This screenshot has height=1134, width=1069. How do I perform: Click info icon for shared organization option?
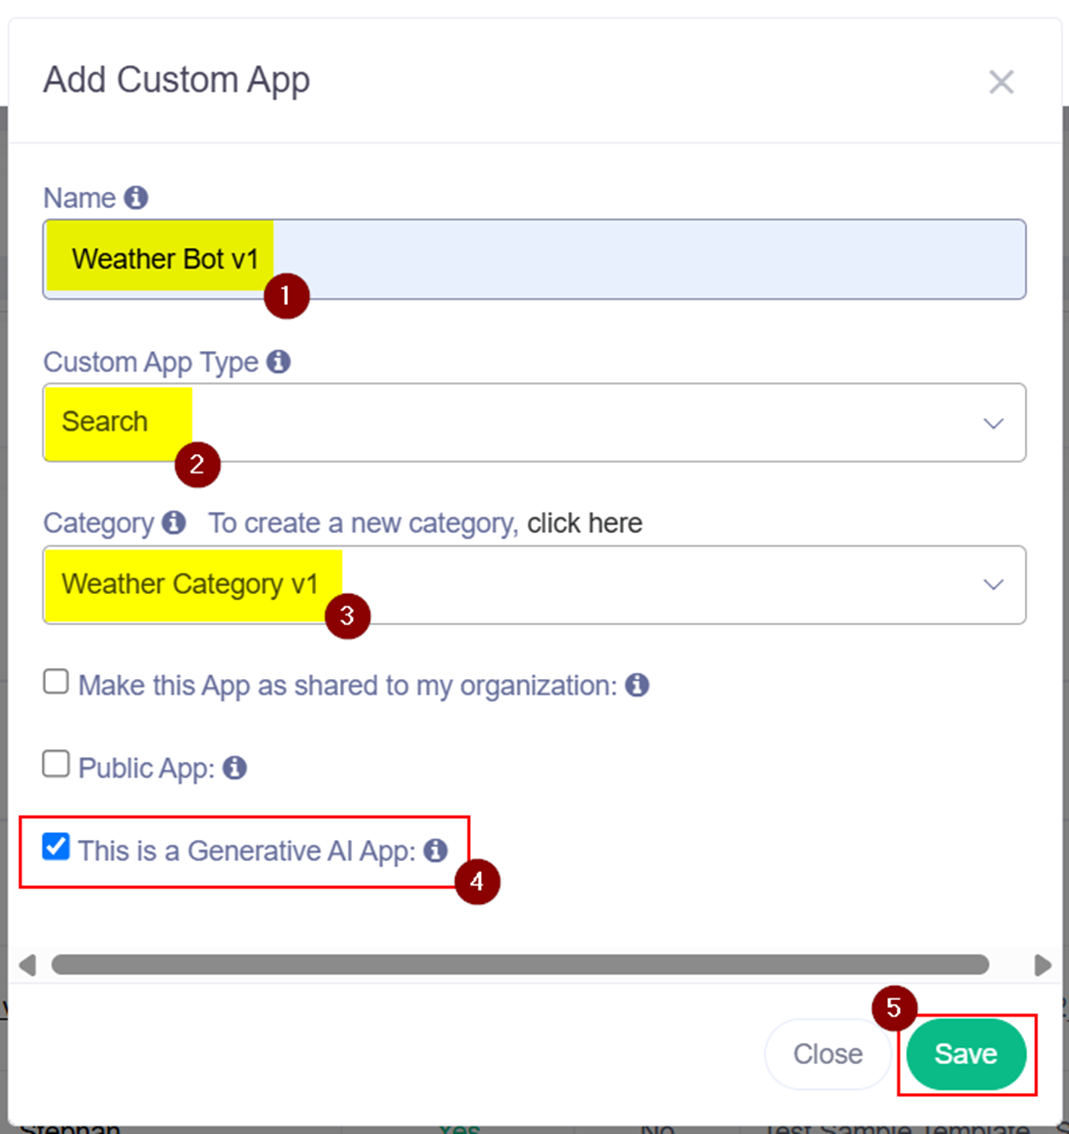click(x=637, y=685)
